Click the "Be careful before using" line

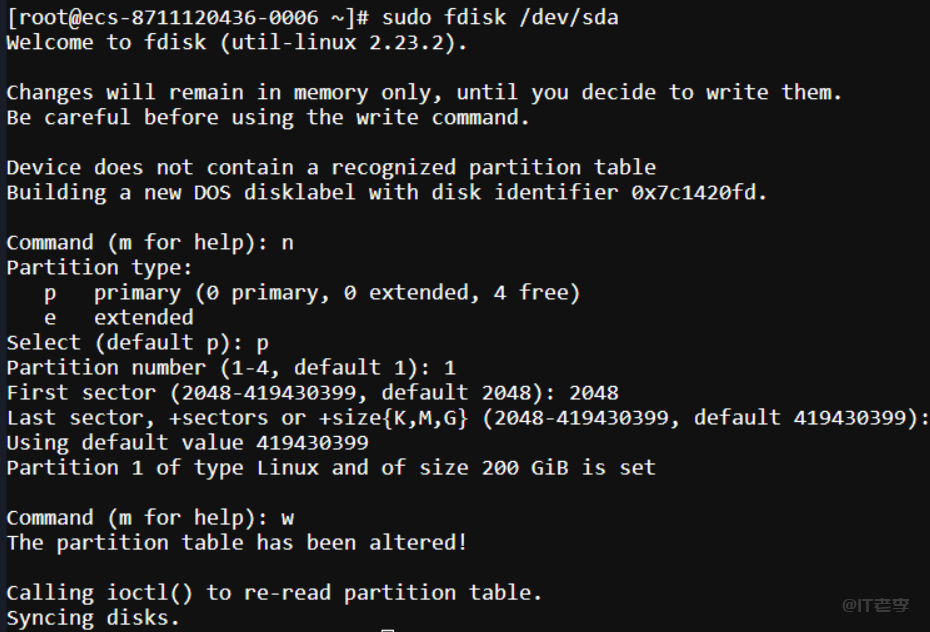click(268, 117)
